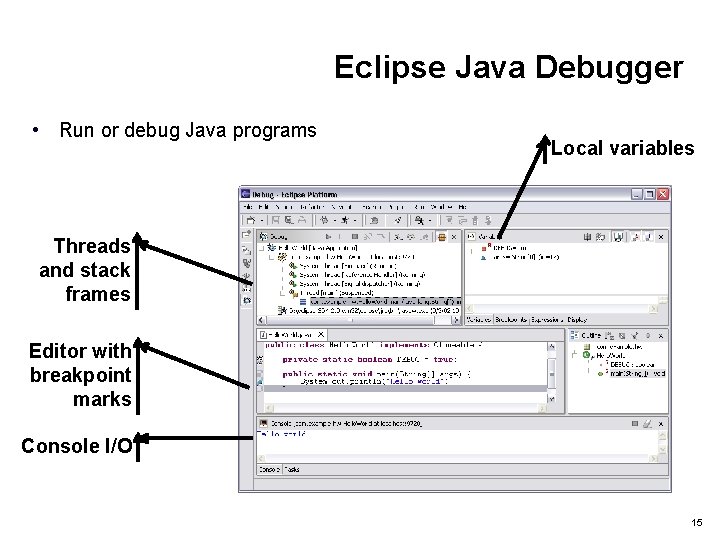Expand the HelloWorld class node in Outline
The image size is (720, 540).
click(574, 355)
